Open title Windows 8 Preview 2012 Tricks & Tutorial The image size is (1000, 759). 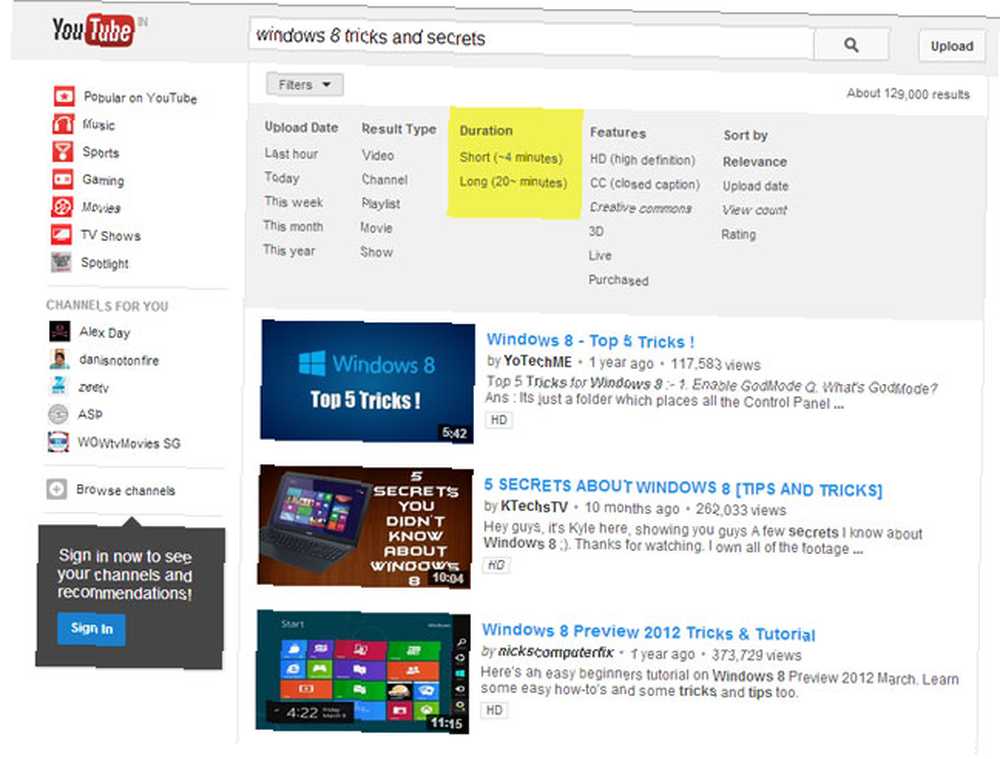[649, 632]
